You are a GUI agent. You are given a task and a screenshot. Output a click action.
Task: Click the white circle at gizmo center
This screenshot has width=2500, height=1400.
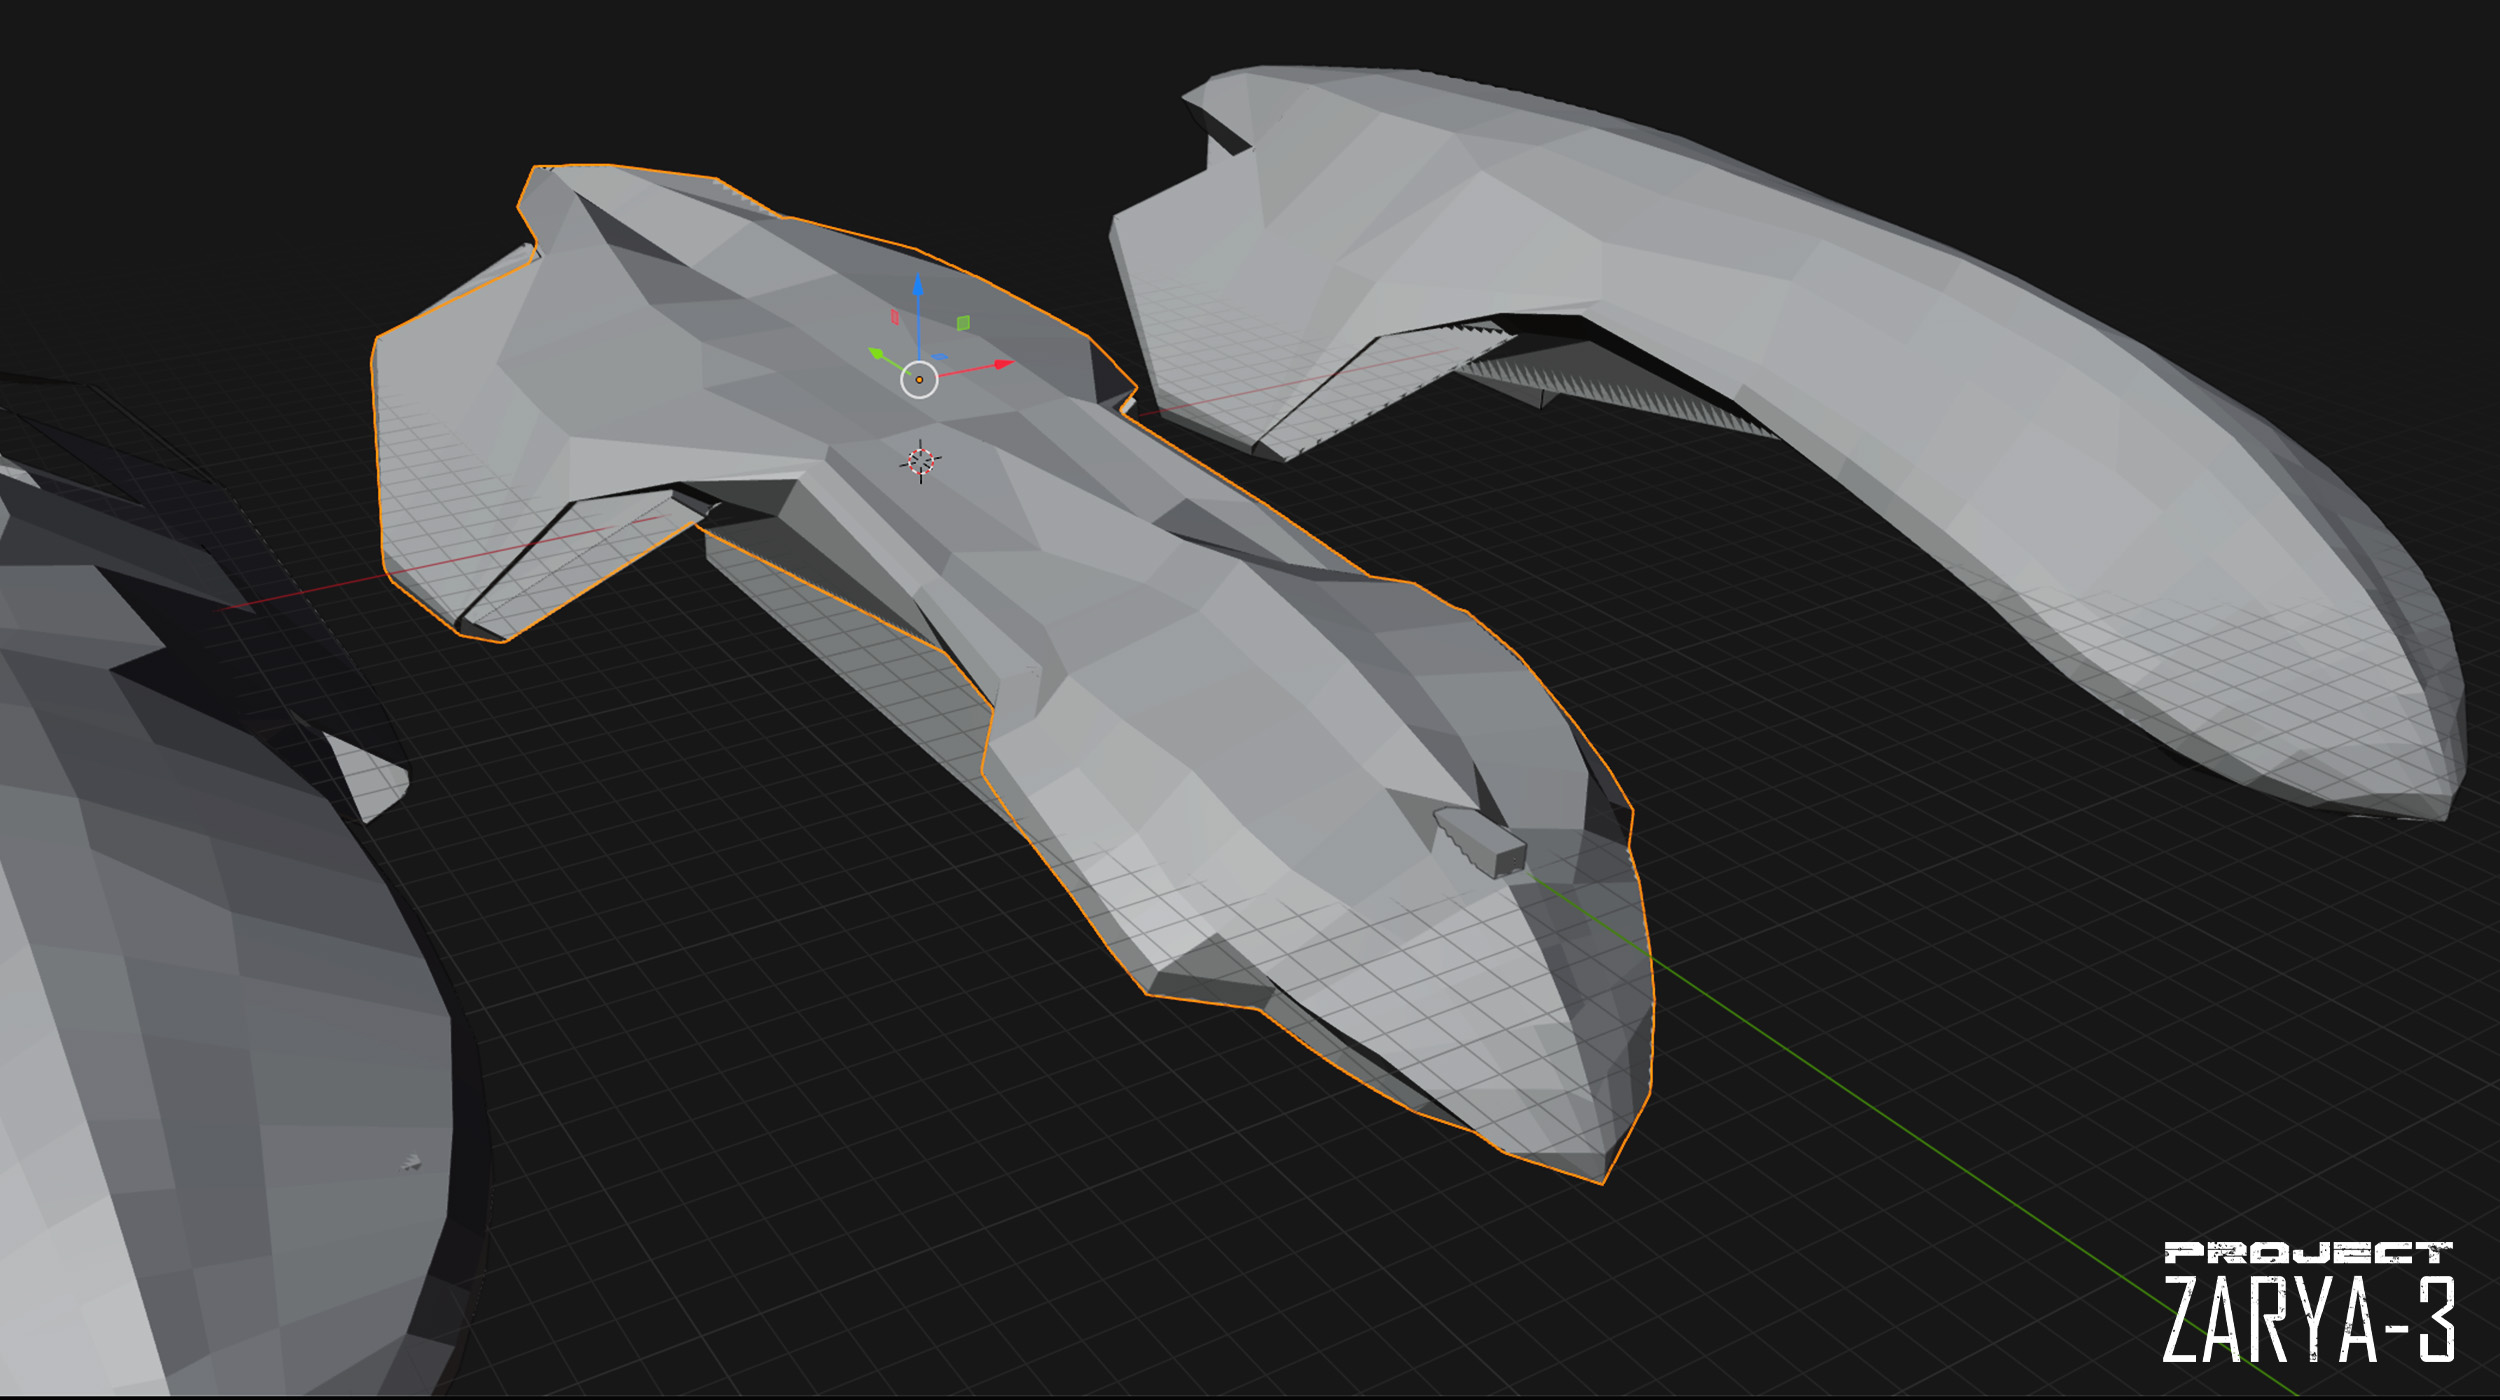[x=919, y=380]
